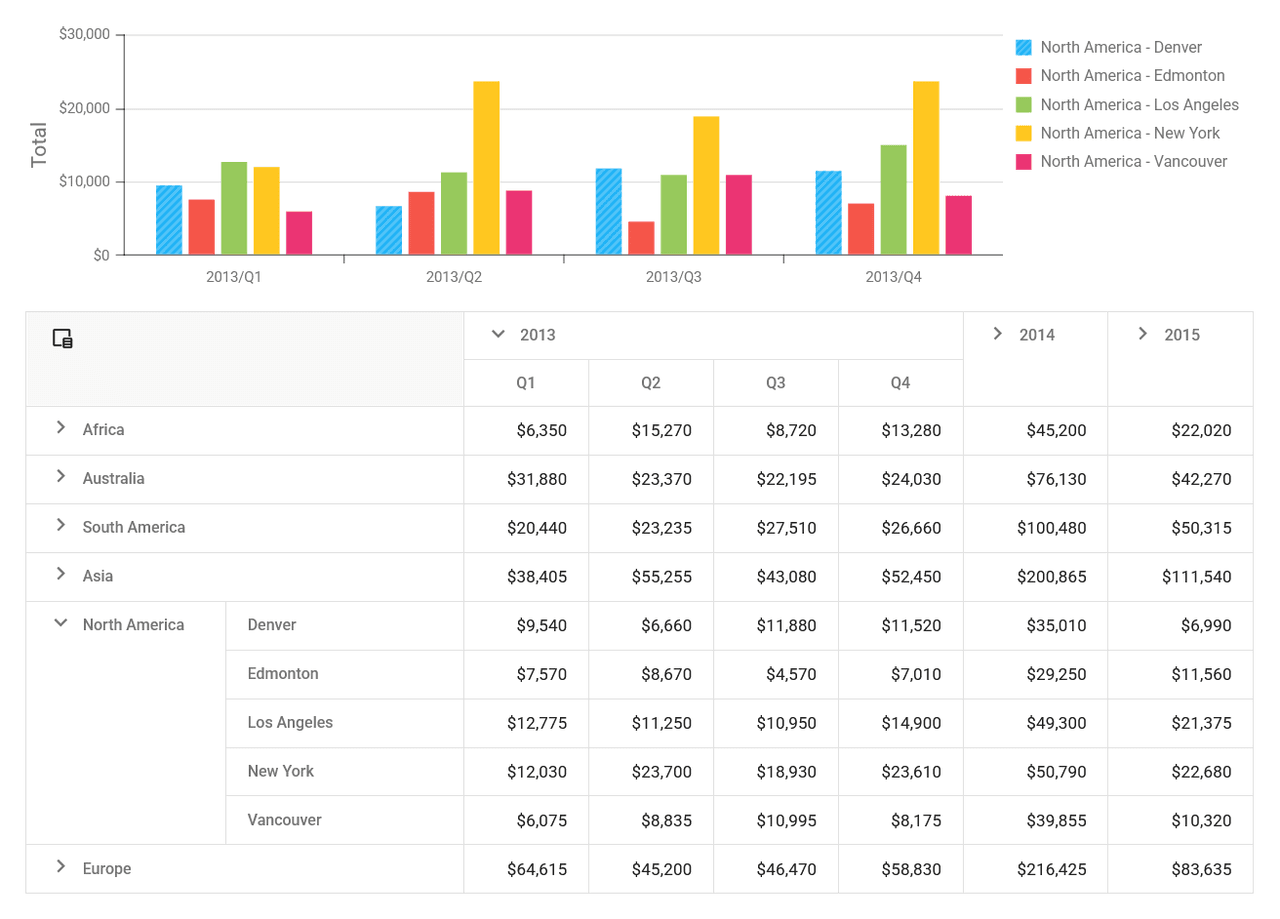The width and height of the screenshot is (1280, 919).
Task: Toggle North America - Edmonton legend swatch
Action: pyautogui.click(x=1023, y=76)
